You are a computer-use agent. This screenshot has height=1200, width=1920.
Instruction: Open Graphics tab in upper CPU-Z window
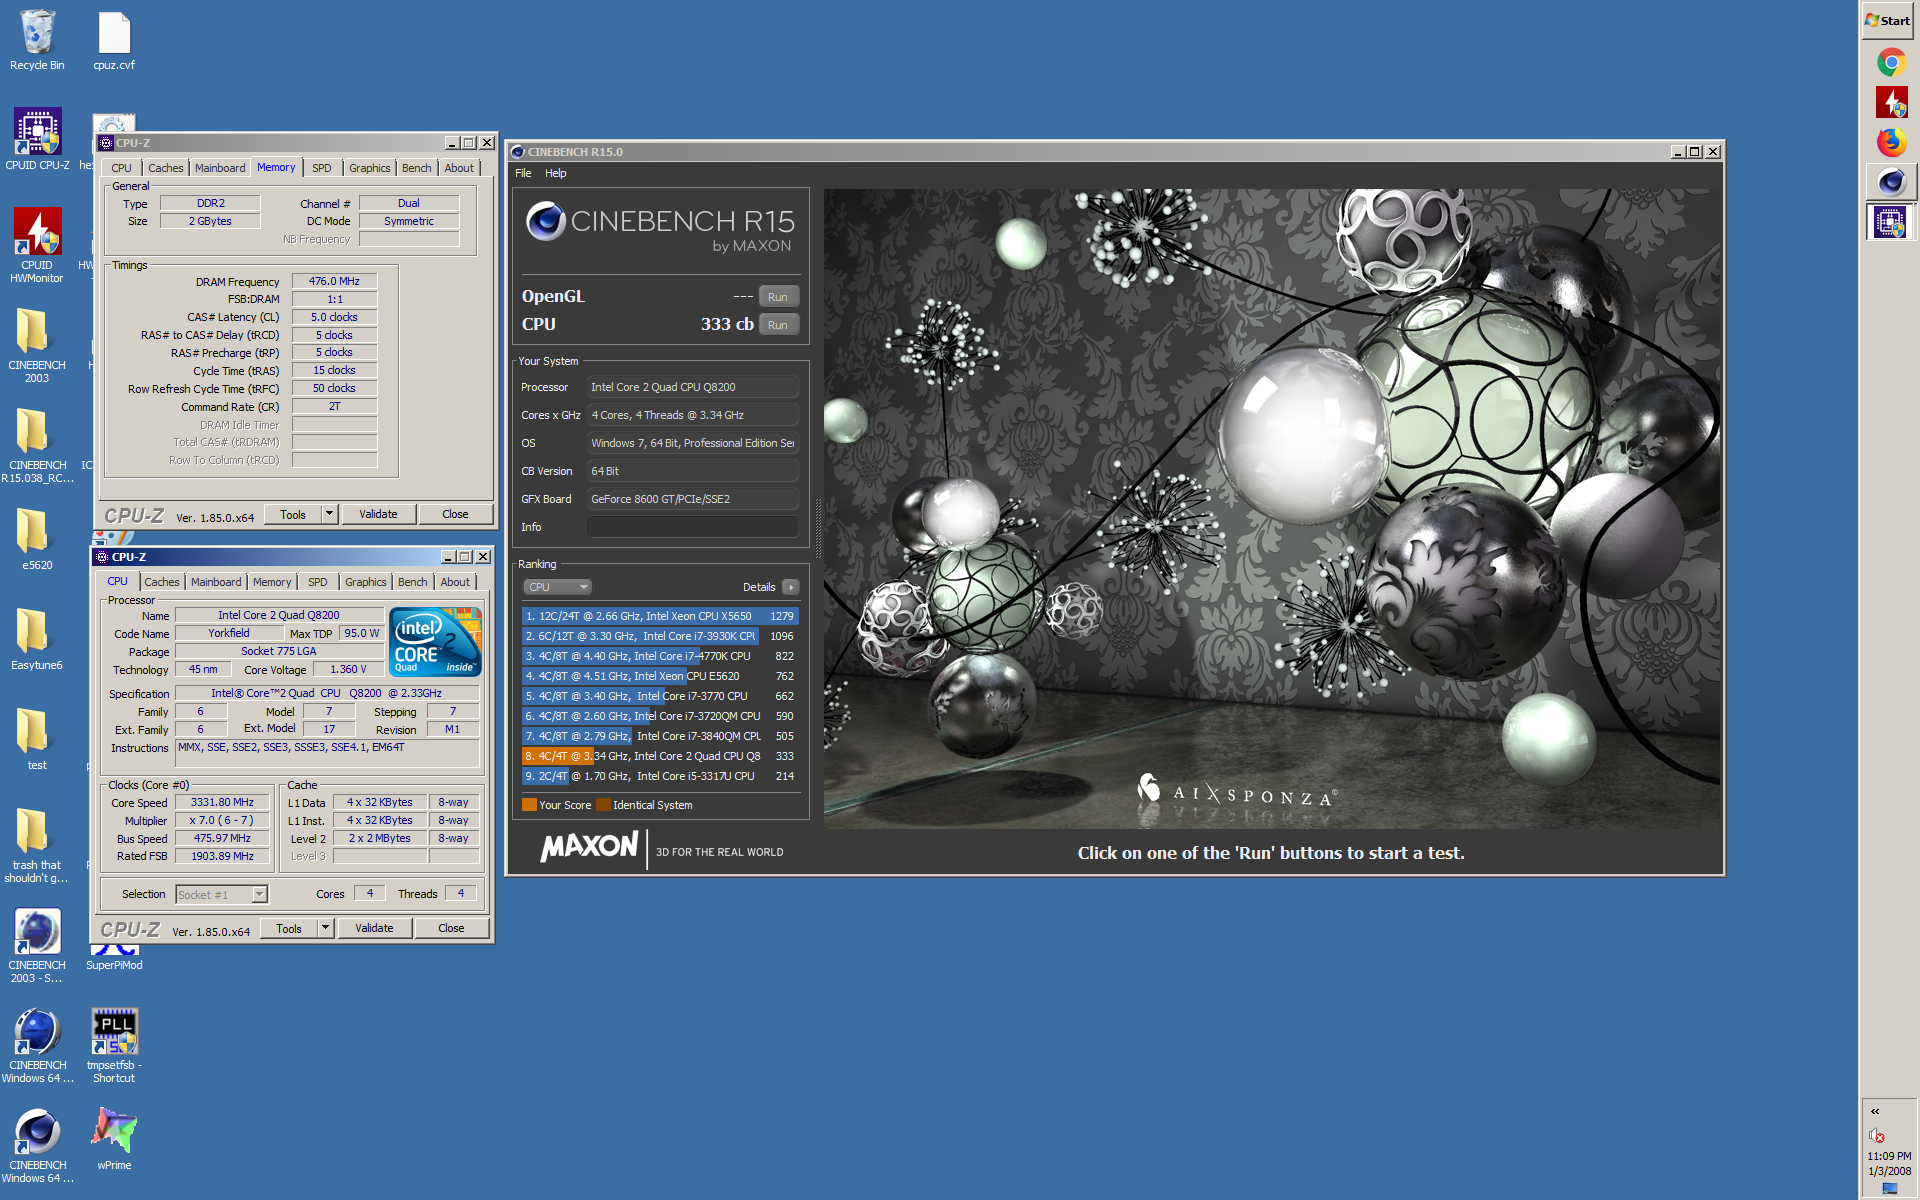click(x=370, y=168)
